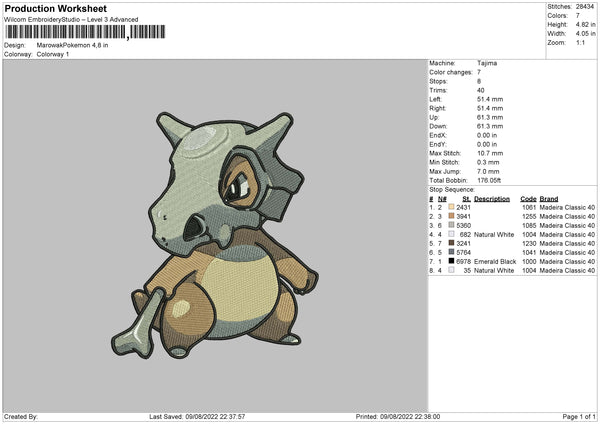Select the 'EndY:' label
600x424 pixels.
[437, 144]
